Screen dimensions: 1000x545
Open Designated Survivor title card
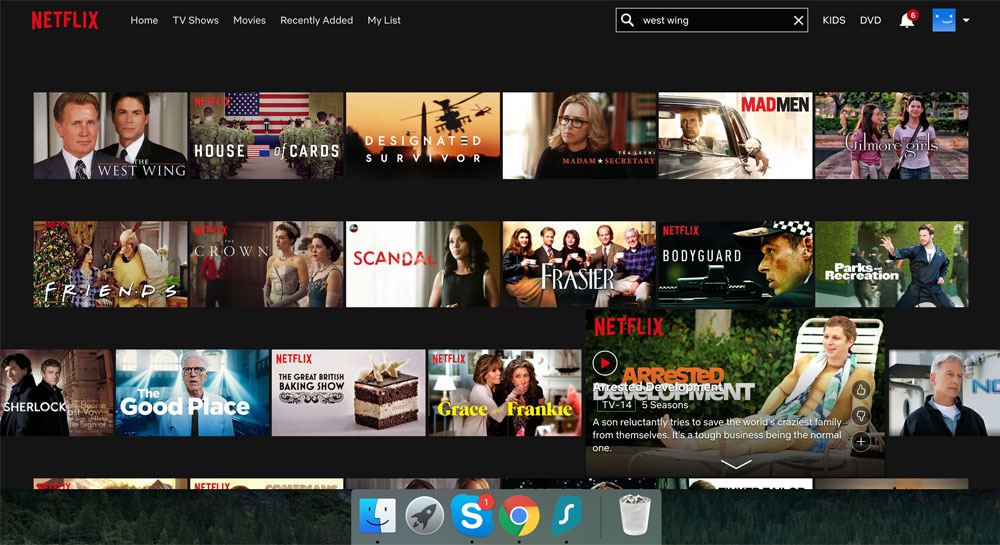(x=423, y=136)
